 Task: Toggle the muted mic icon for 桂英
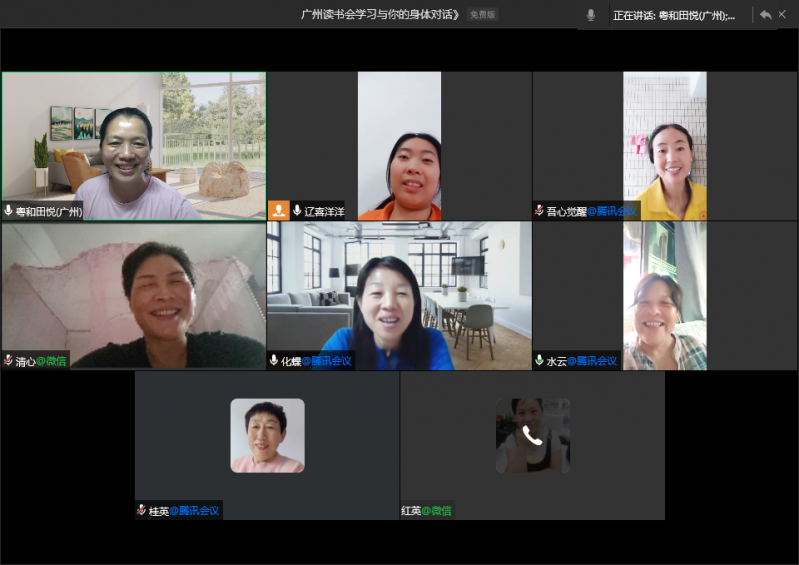142,510
